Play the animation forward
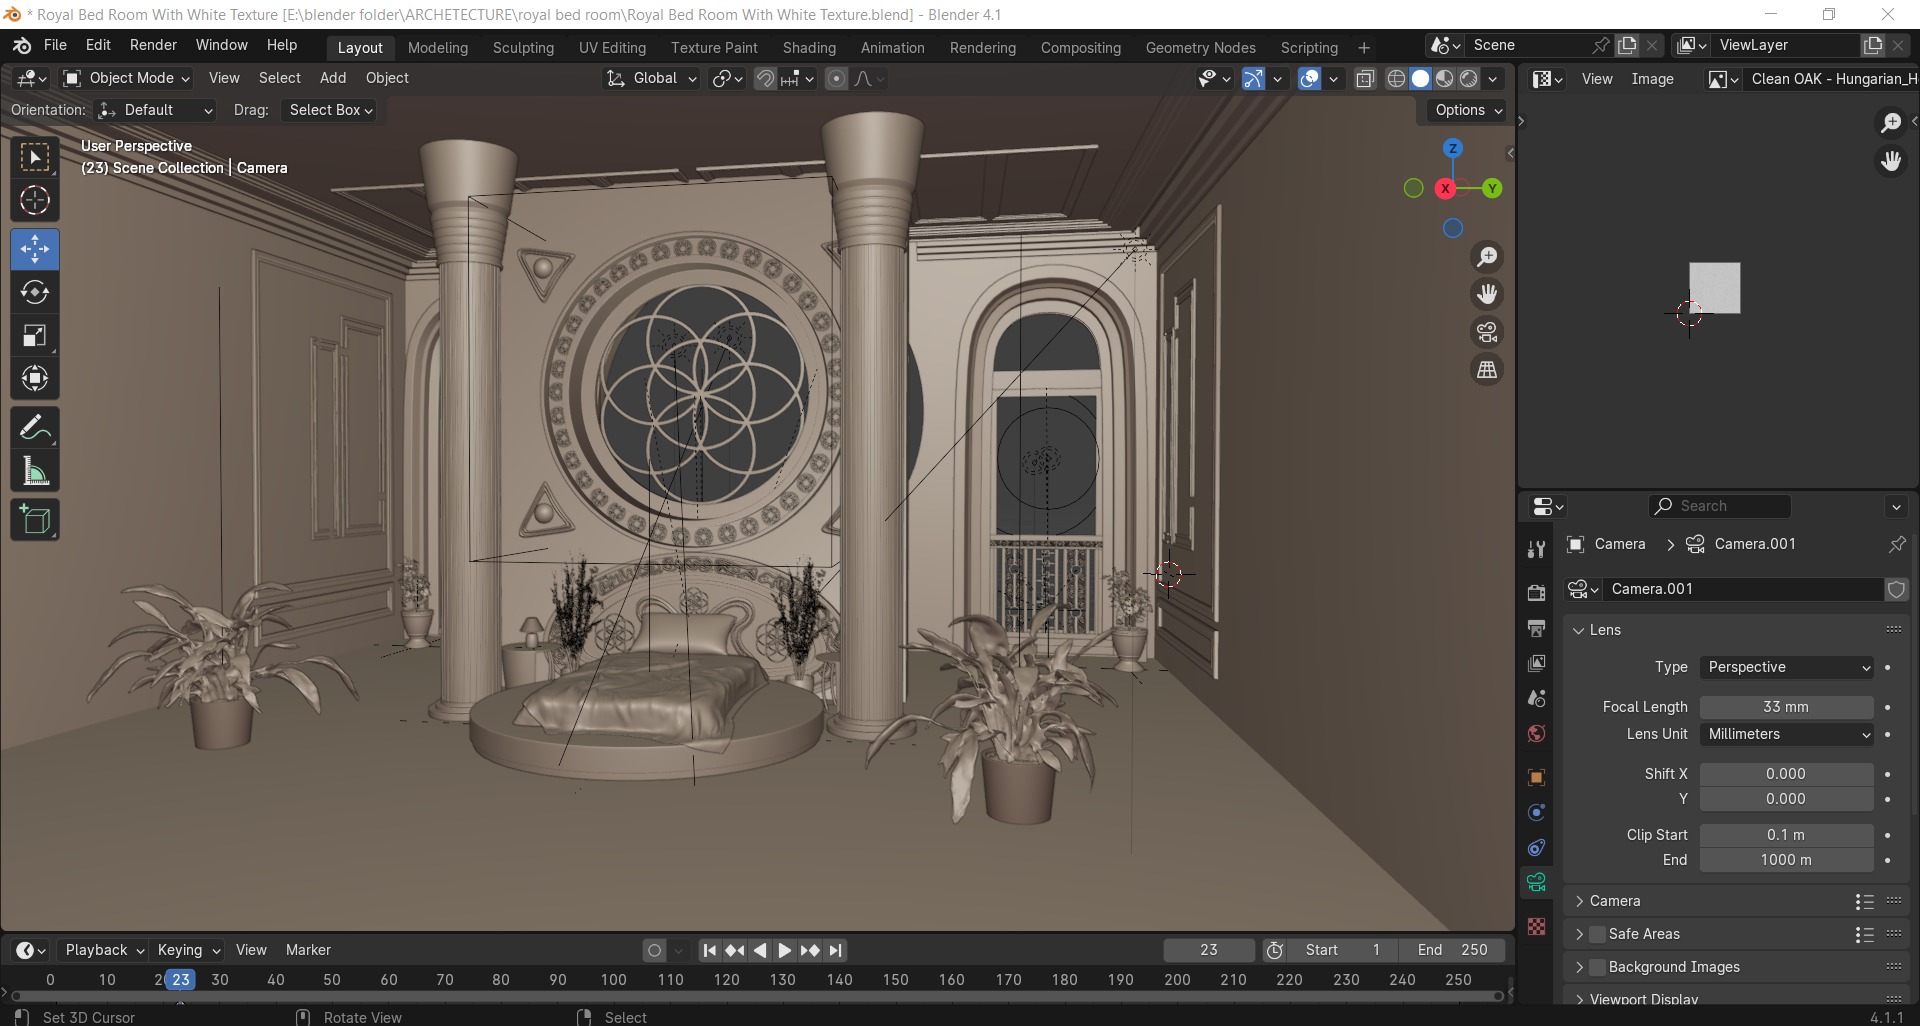The width and height of the screenshot is (1920, 1026). (785, 950)
